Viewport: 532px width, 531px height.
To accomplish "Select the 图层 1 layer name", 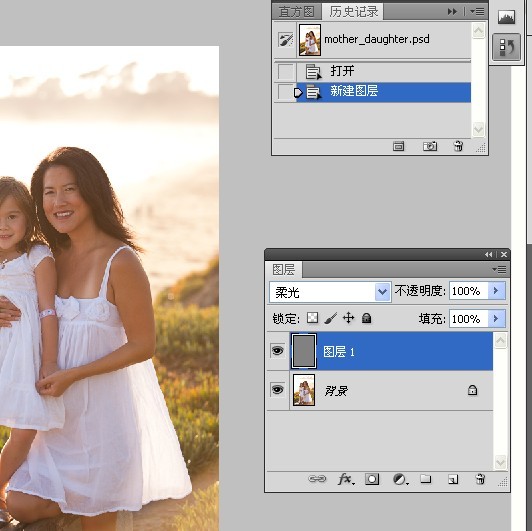I will click(x=339, y=352).
